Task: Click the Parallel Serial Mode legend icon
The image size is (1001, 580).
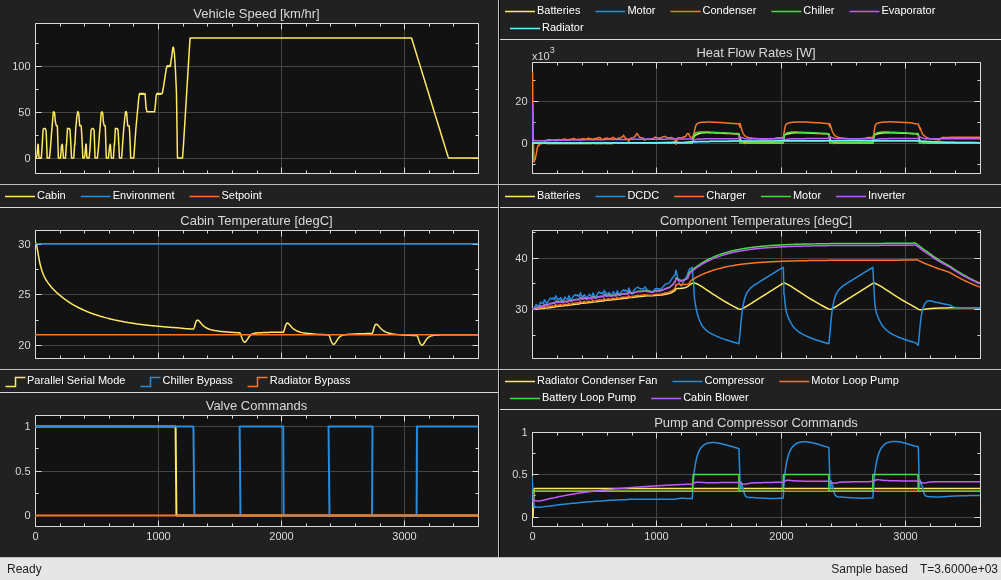Action: tap(15, 381)
